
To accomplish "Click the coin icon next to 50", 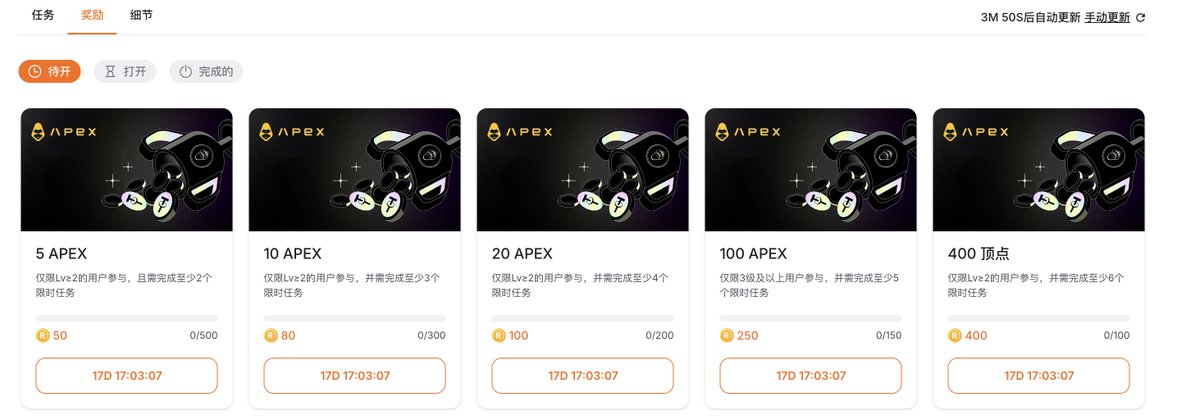I will [x=43, y=335].
